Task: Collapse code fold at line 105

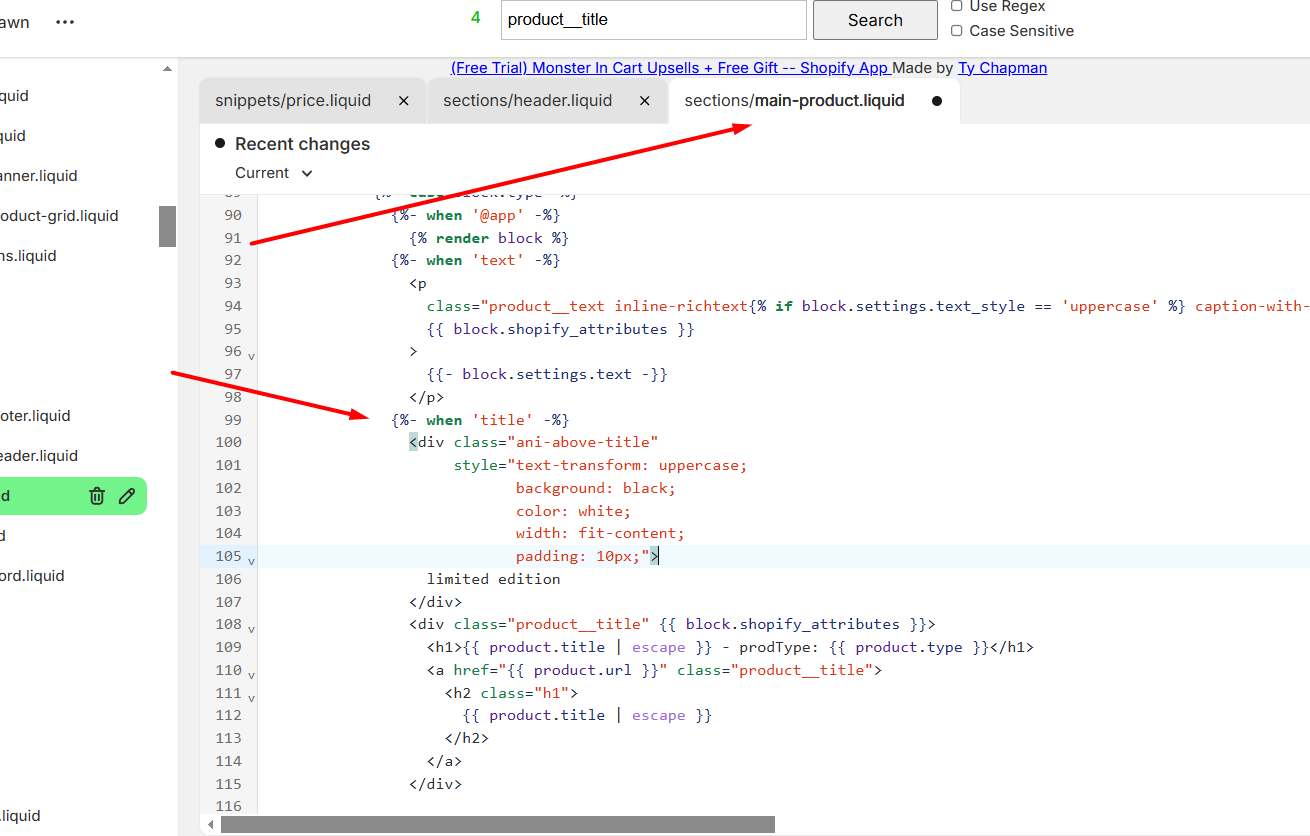Action: tap(251, 561)
